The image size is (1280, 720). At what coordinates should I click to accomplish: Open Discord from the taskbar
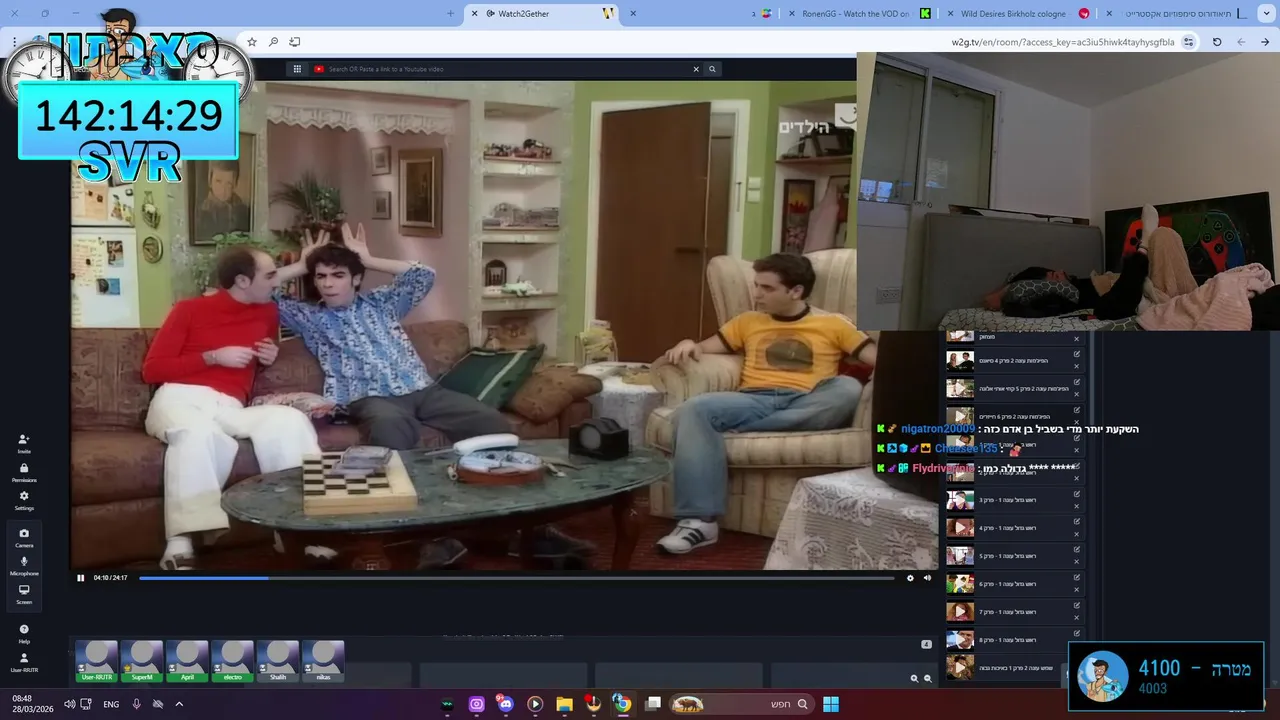click(505, 704)
